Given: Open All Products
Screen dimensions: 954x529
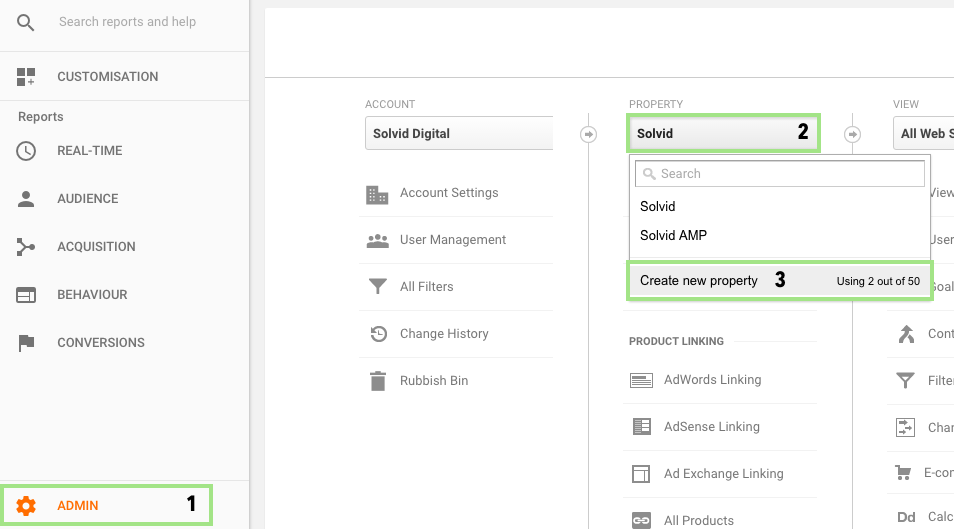Looking at the screenshot, I should (698, 520).
